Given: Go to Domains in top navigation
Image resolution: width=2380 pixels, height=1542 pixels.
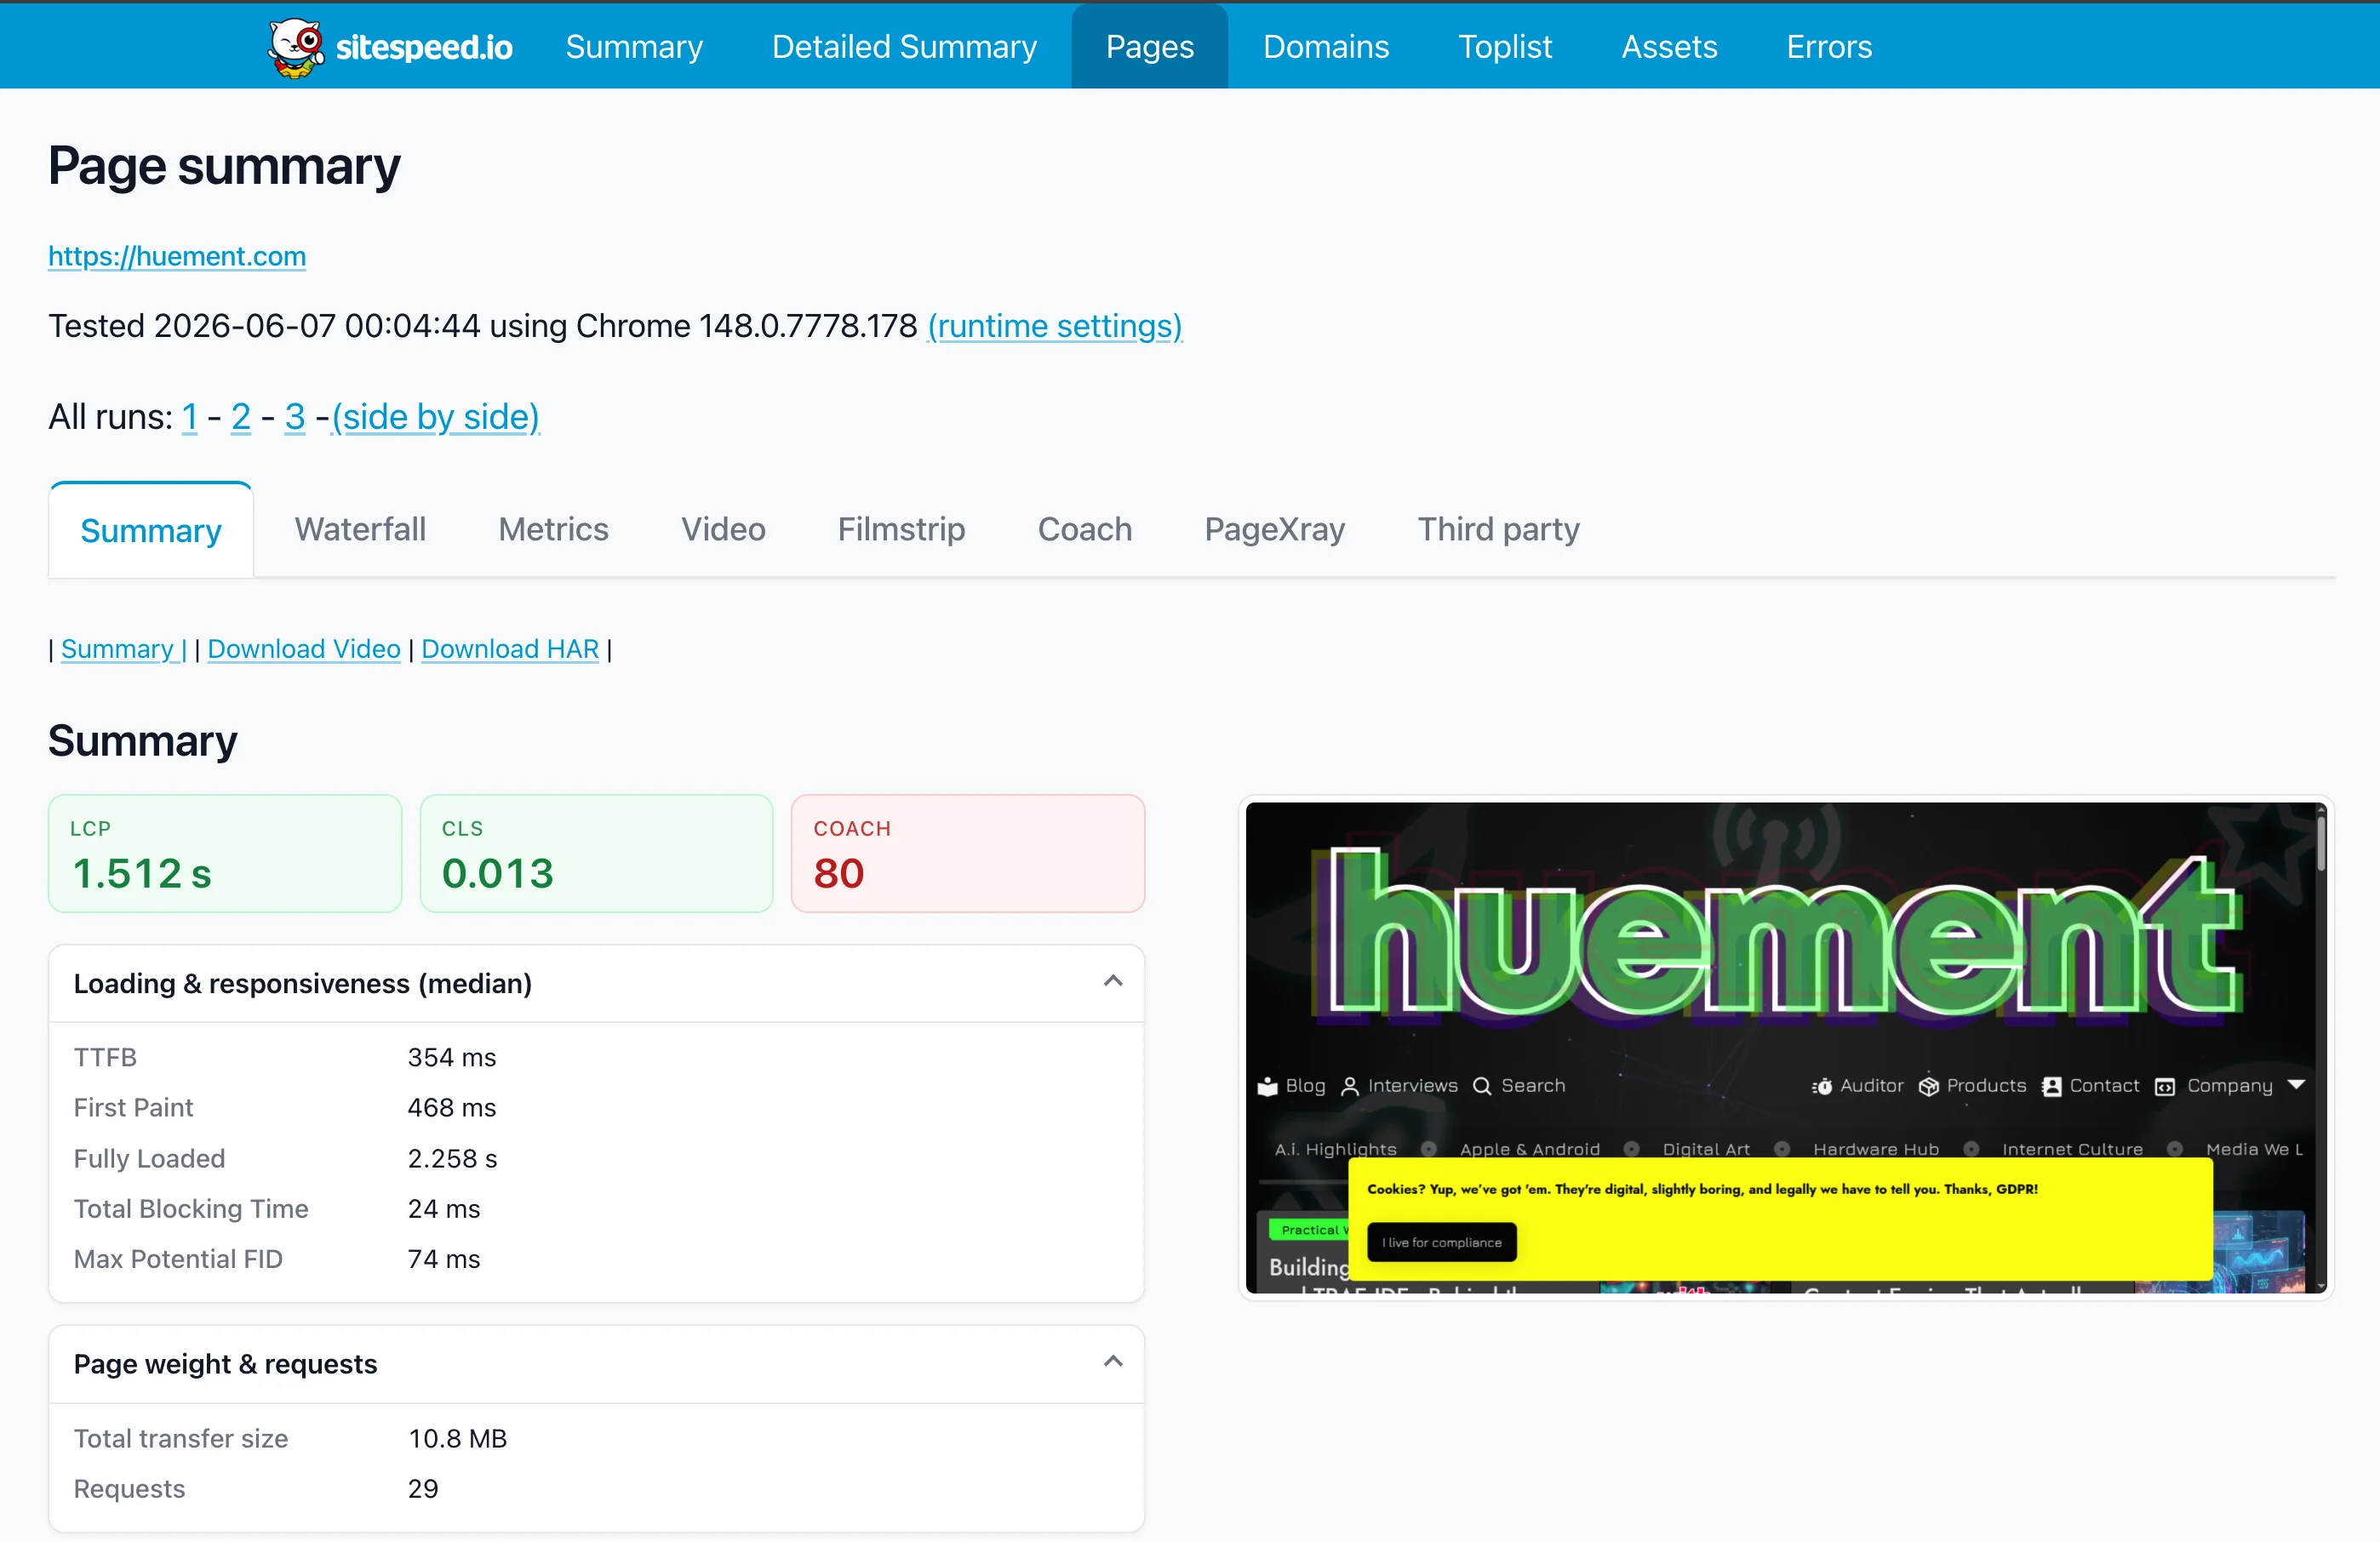Looking at the screenshot, I should click(1325, 47).
